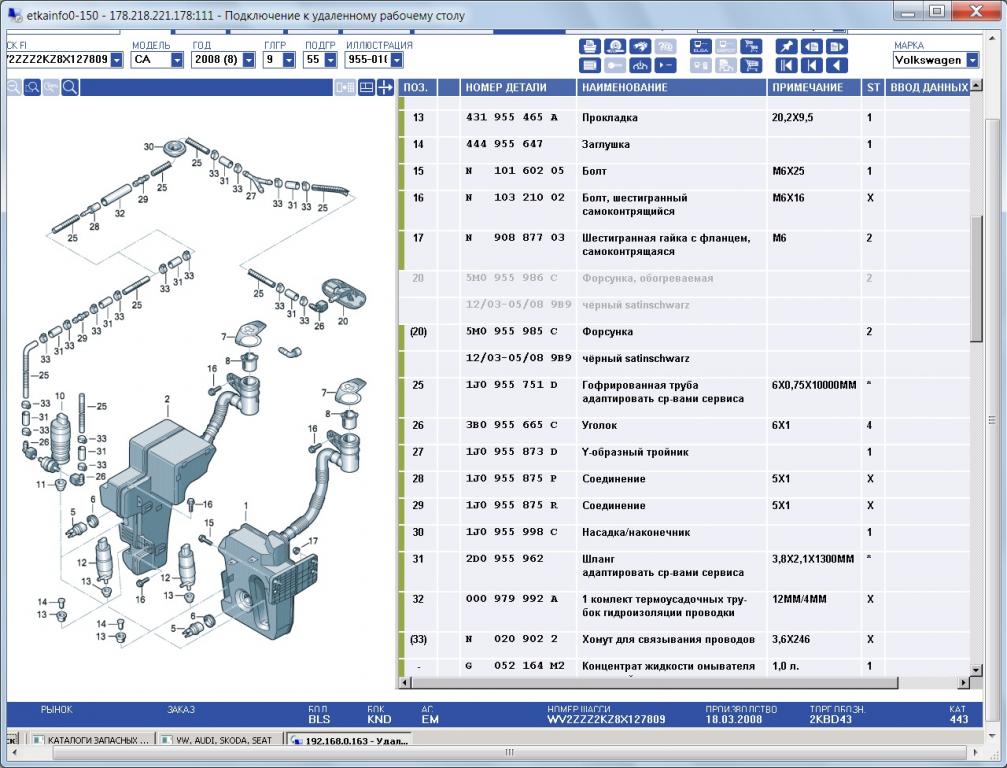Open the shopping cart icon
Screen dimensions: 1007x768
pos(751,65)
